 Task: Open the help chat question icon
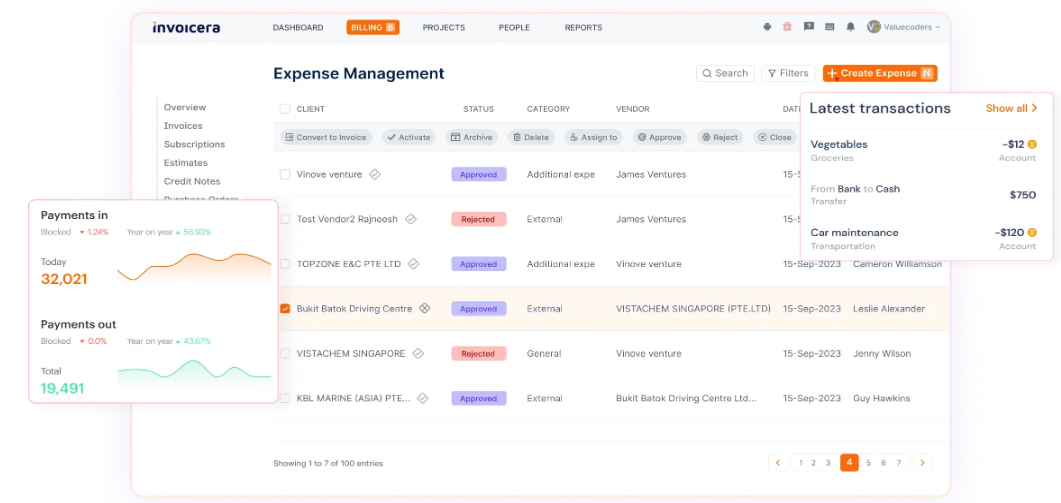pos(809,27)
